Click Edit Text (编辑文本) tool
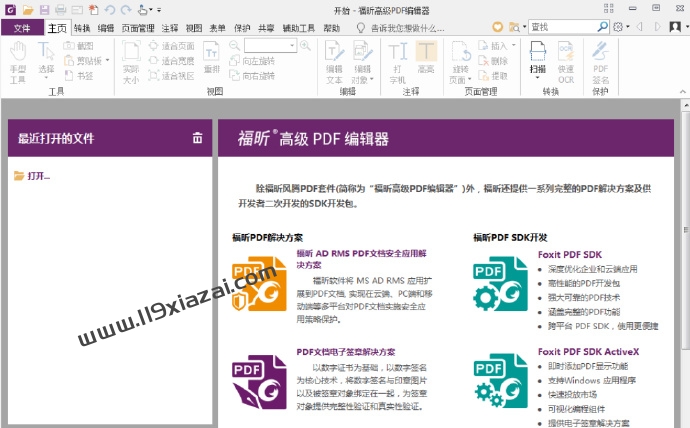 click(334, 62)
